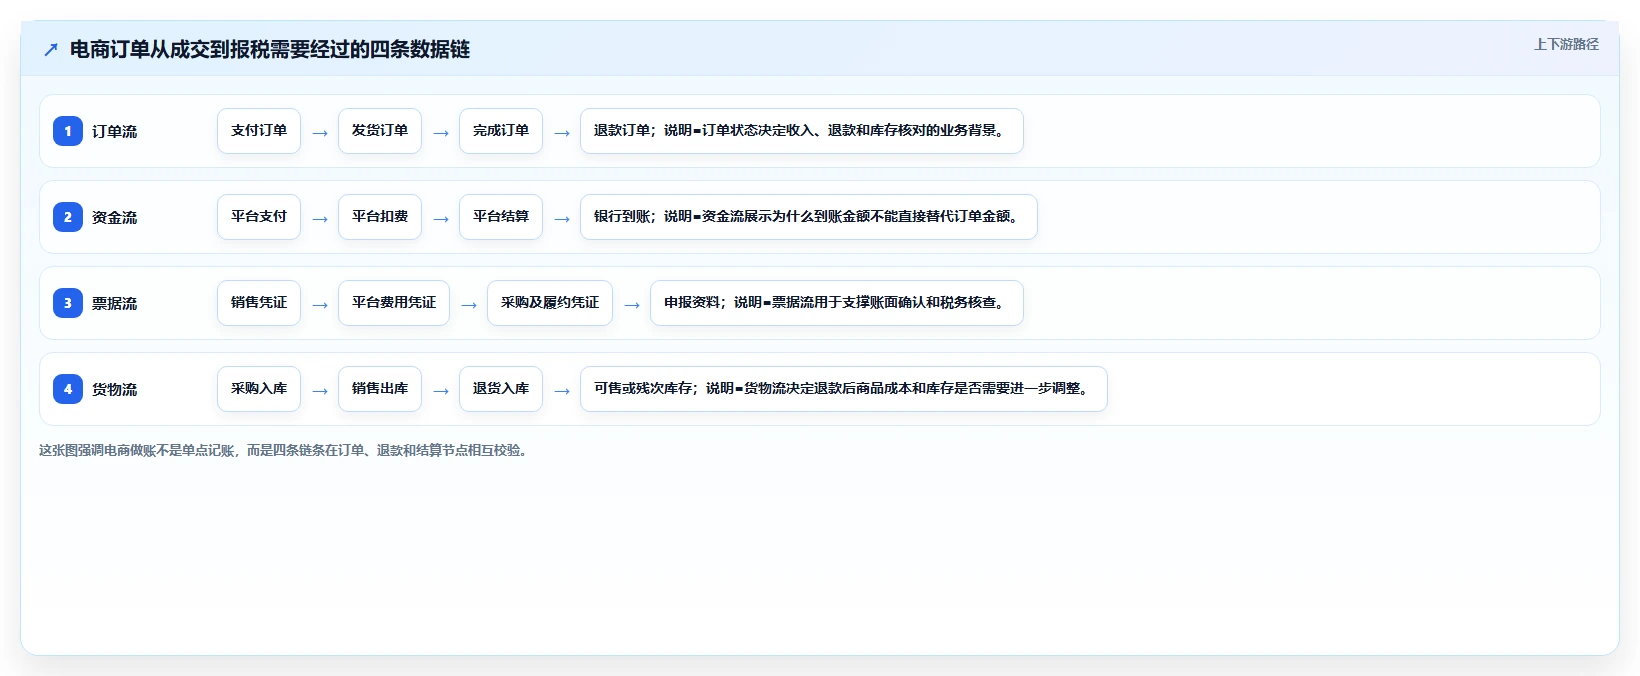Click the arrow between 销售凭证 and 平台费用凭证
The width and height of the screenshot is (1640, 676).
coord(320,305)
